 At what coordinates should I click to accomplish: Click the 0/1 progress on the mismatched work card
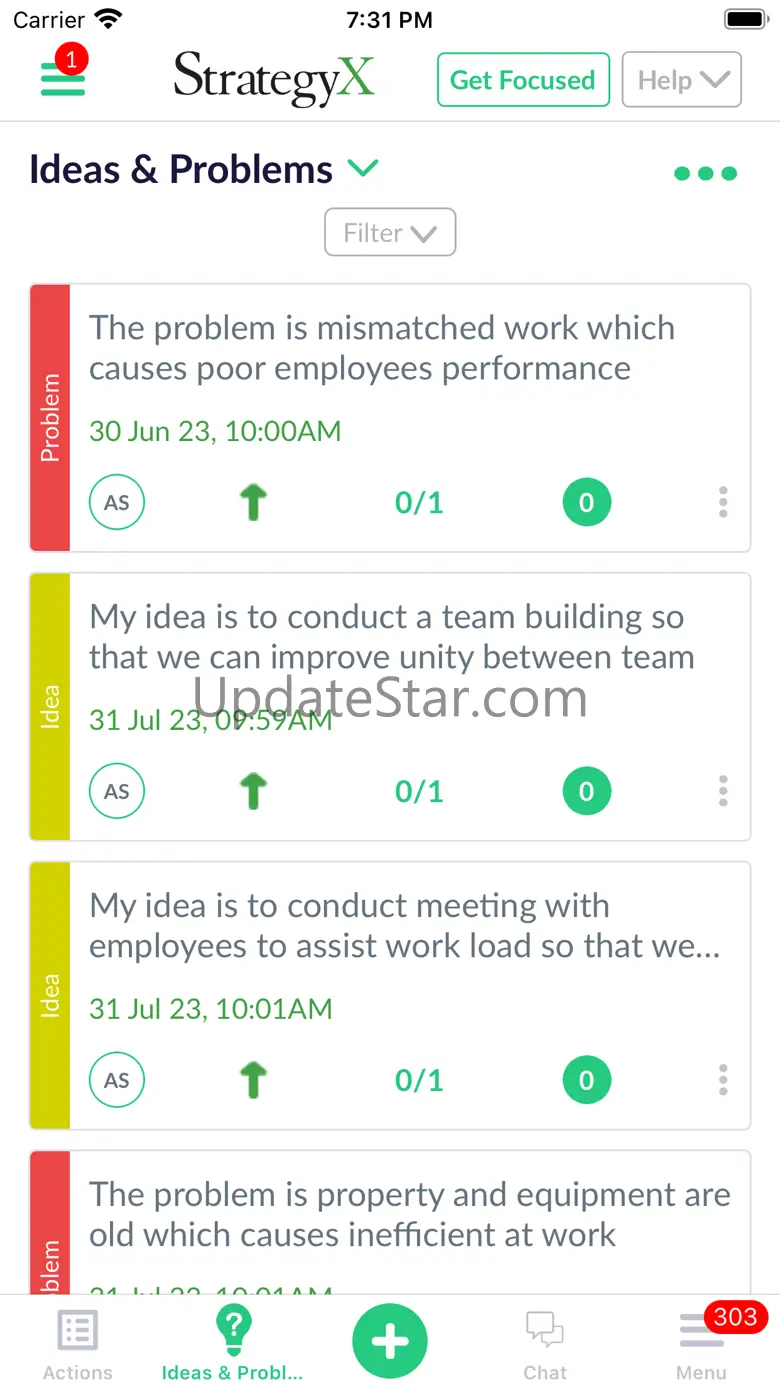click(x=419, y=502)
